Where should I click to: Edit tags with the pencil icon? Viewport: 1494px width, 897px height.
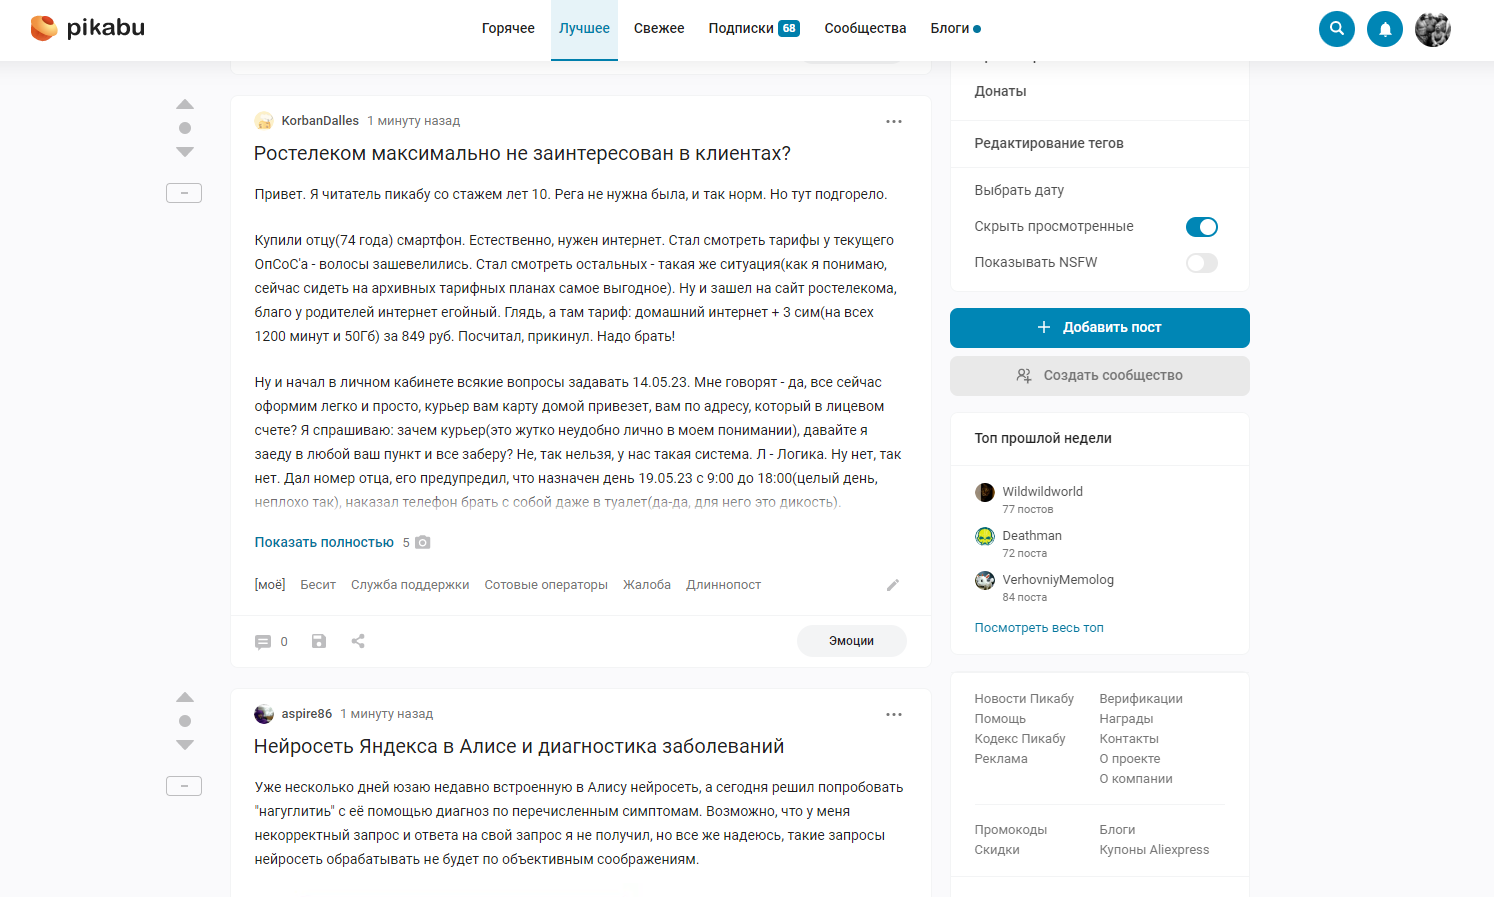click(x=893, y=585)
